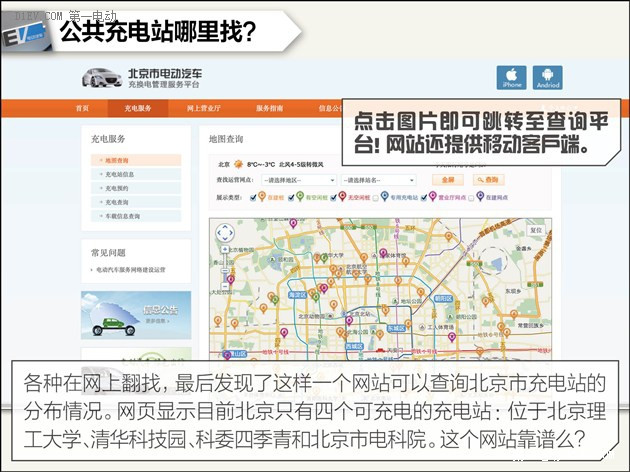Enable the 在建网点 checkbox
Image resolution: width=630 pixels, height=472 pixels.
(471, 198)
